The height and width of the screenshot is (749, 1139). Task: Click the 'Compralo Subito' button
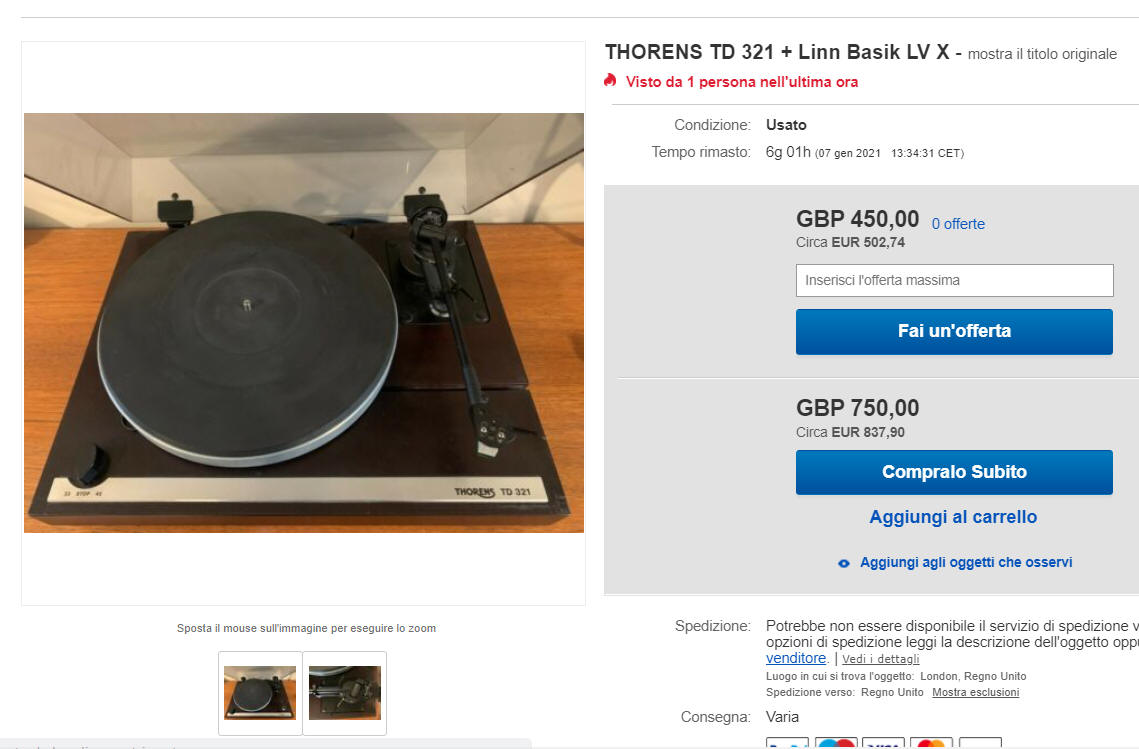click(954, 472)
